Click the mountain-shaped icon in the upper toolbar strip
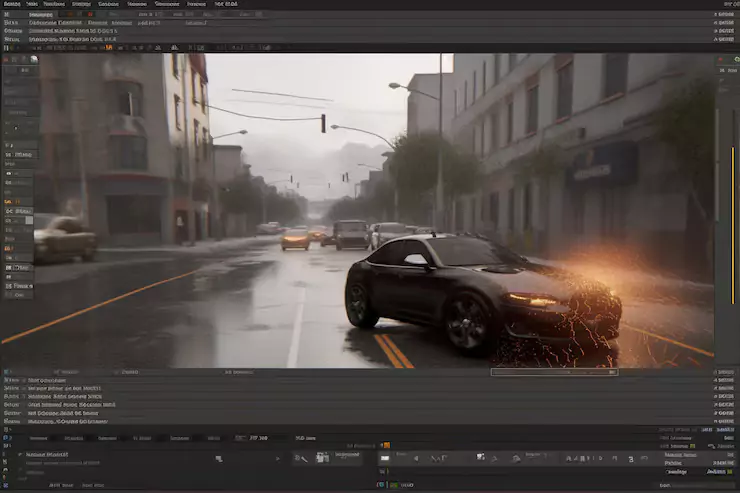Screen dimensions: 740x493 point(174,48)
